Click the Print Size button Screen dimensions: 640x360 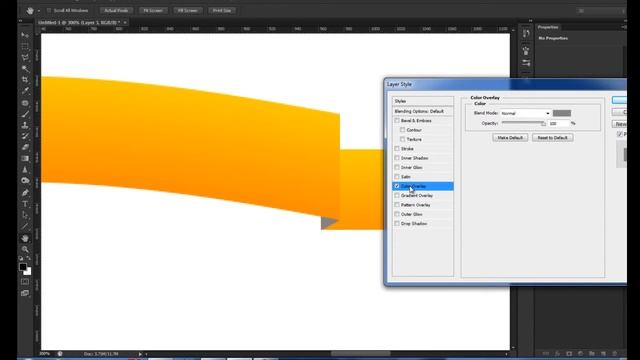222,11
